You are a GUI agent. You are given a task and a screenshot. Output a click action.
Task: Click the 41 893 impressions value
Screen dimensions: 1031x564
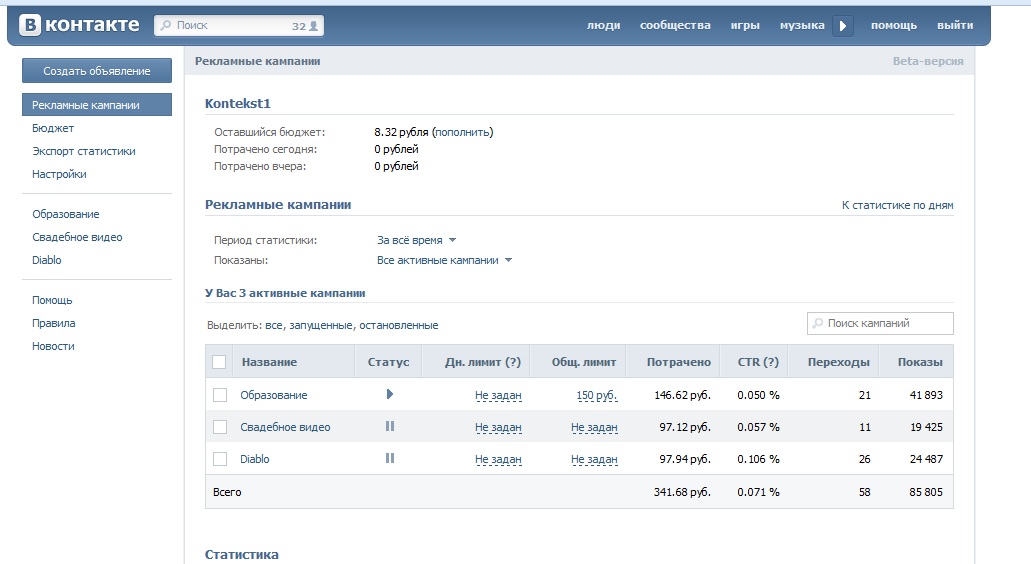tap(926, 395)
